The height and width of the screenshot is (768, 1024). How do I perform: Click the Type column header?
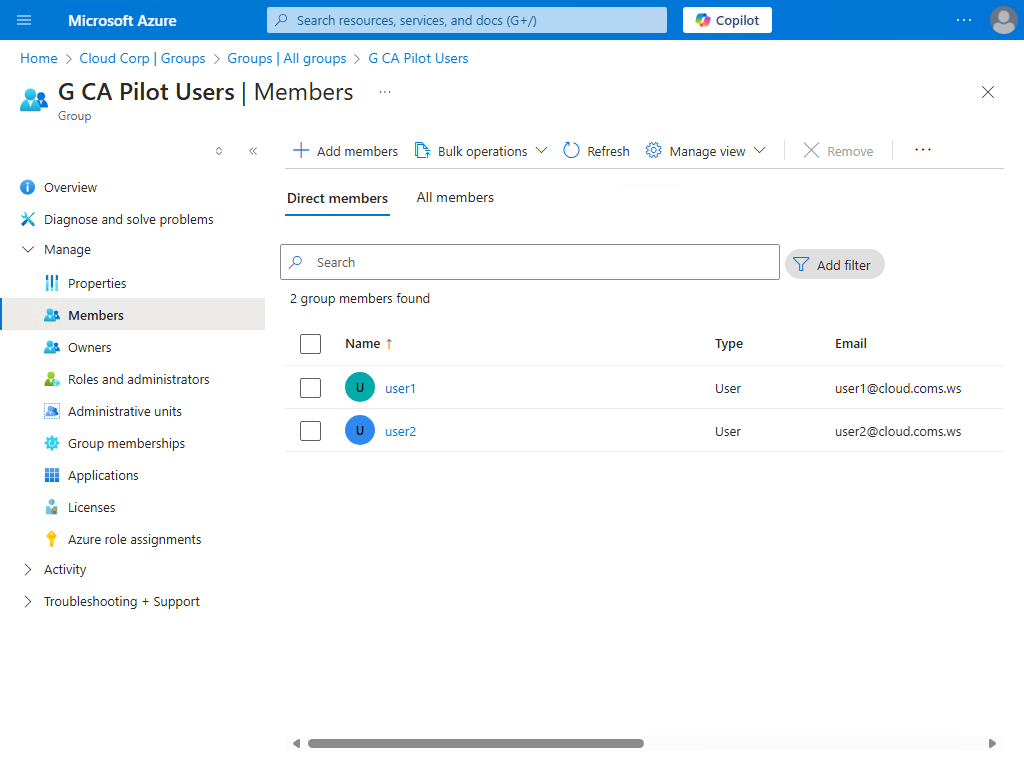point(728,344)
